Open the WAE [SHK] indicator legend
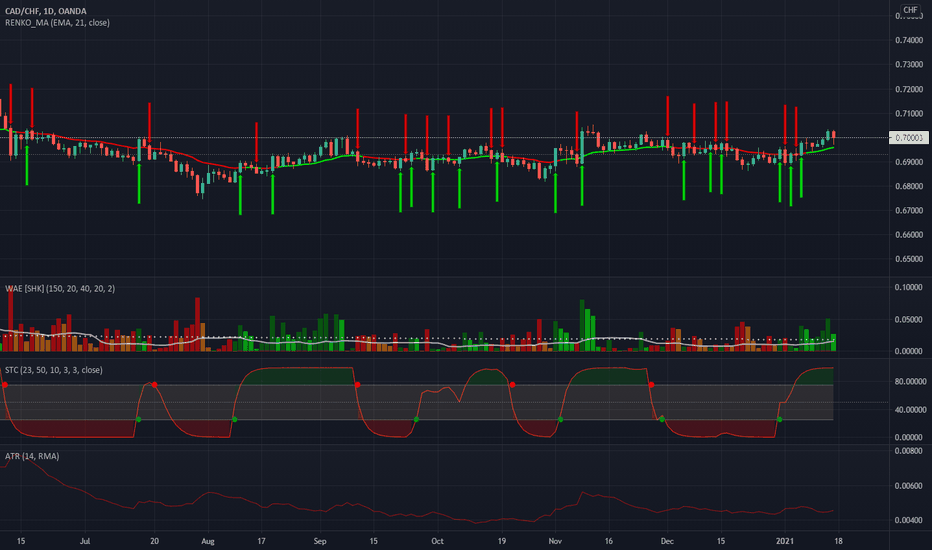932x550 pixels. (60, 288)
